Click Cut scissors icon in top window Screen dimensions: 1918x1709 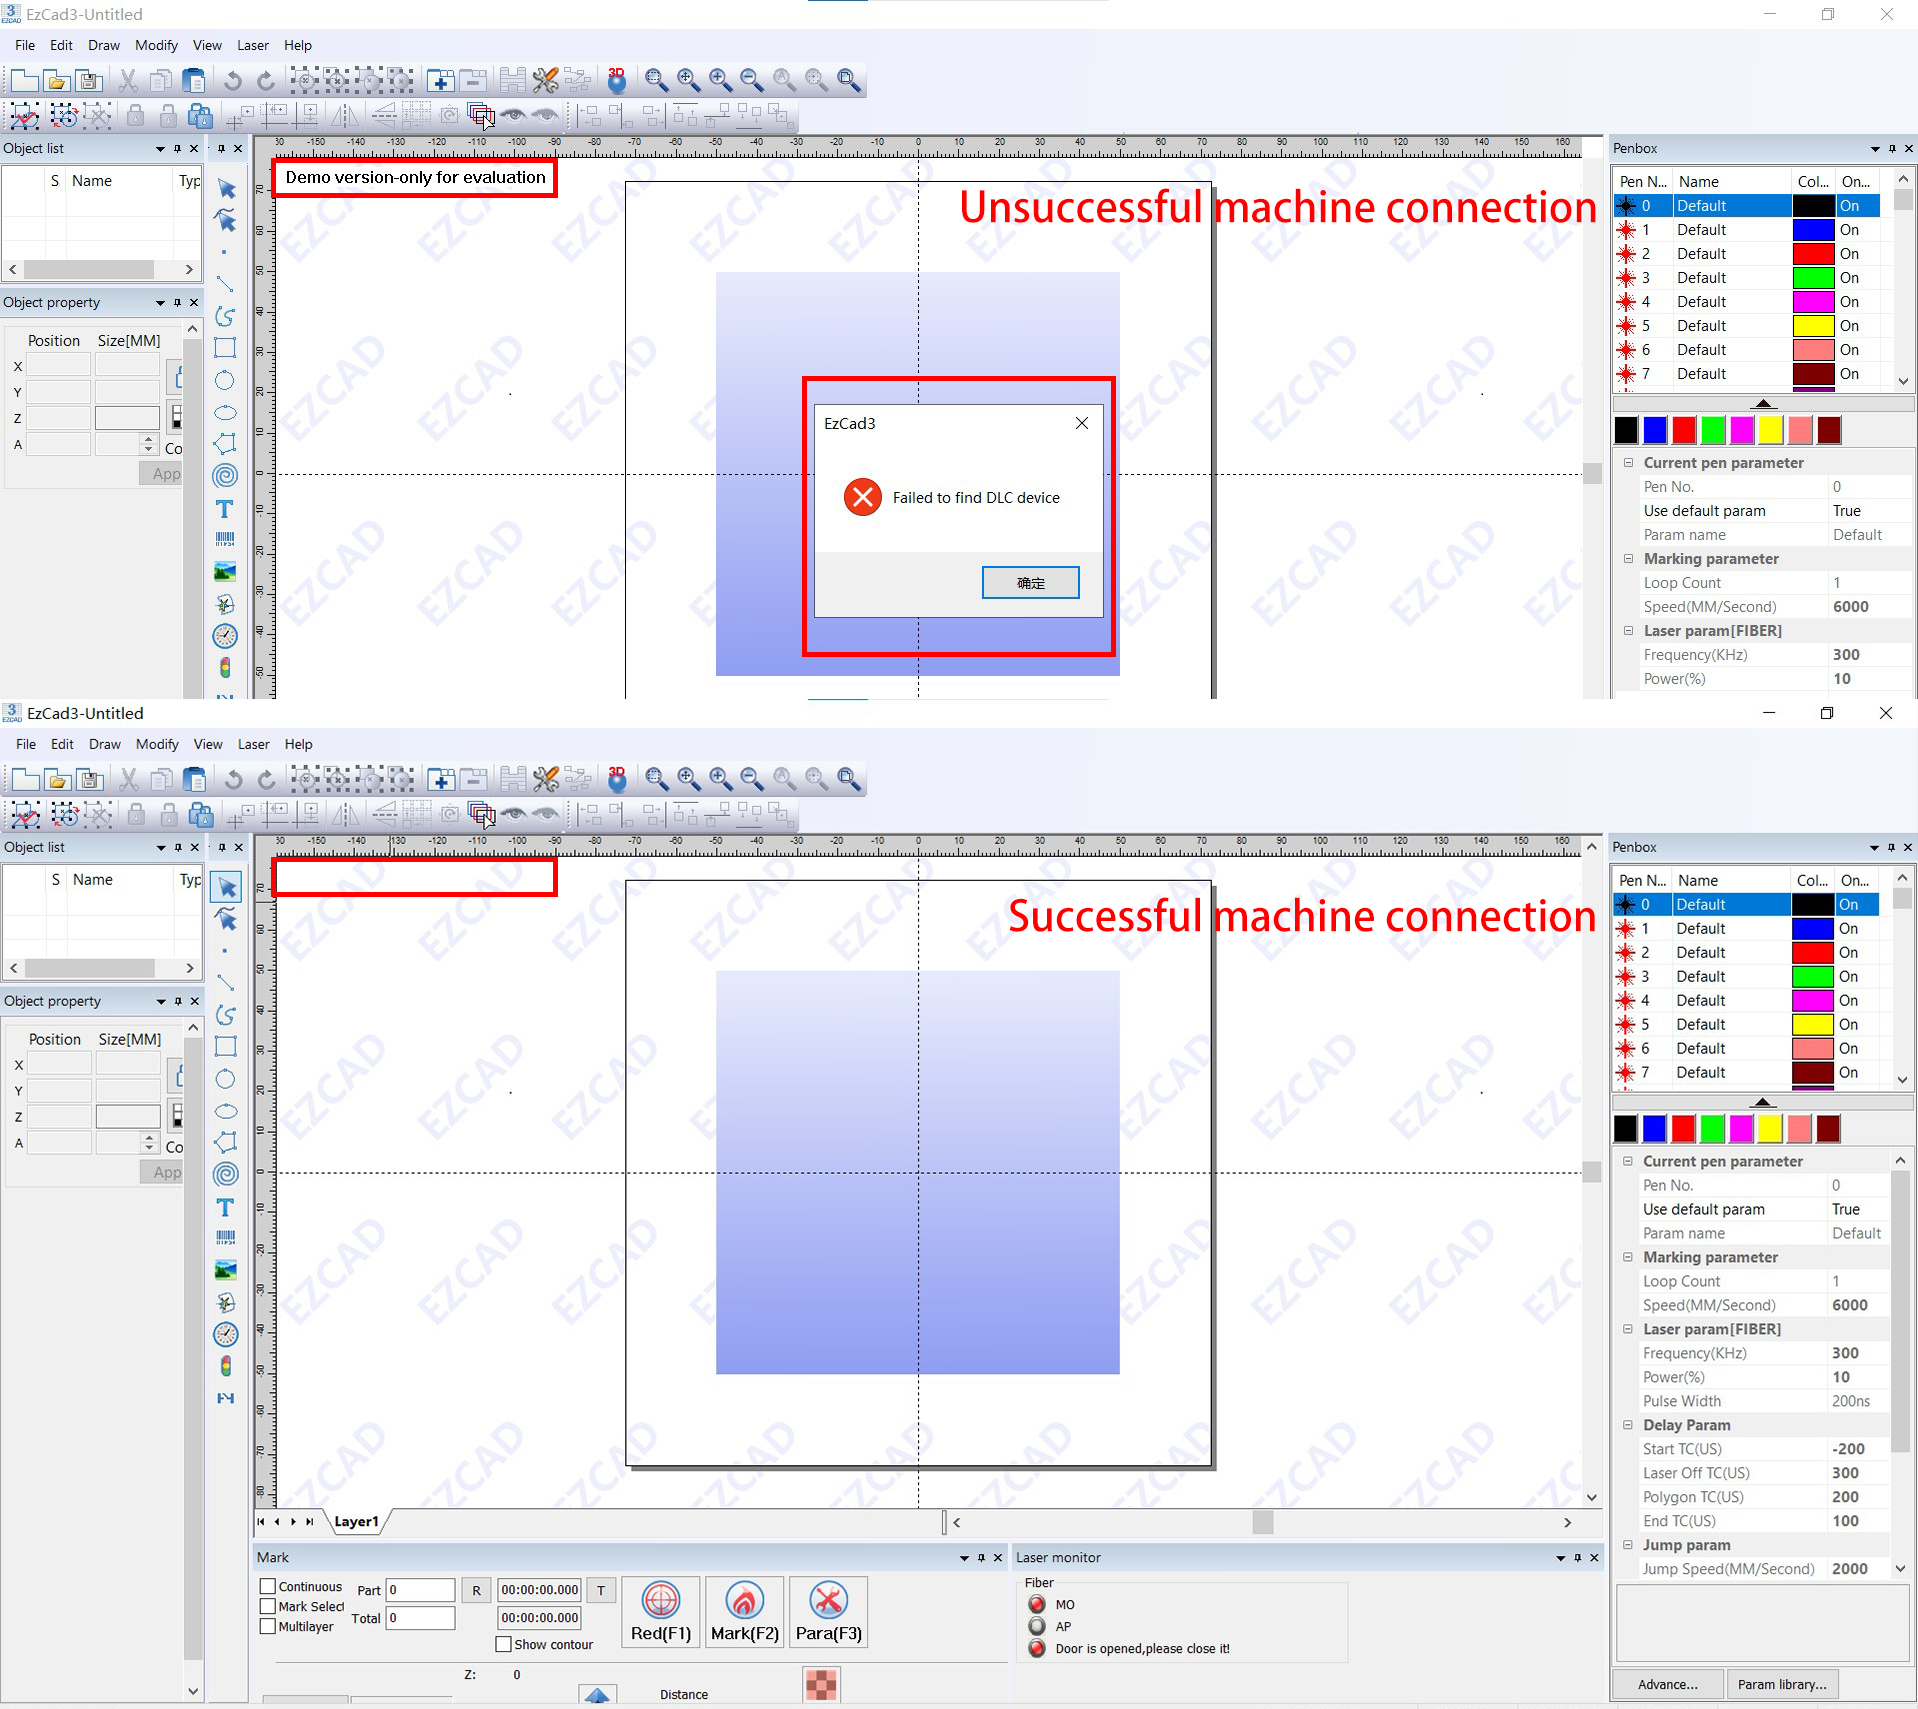[x=128, y=81]
